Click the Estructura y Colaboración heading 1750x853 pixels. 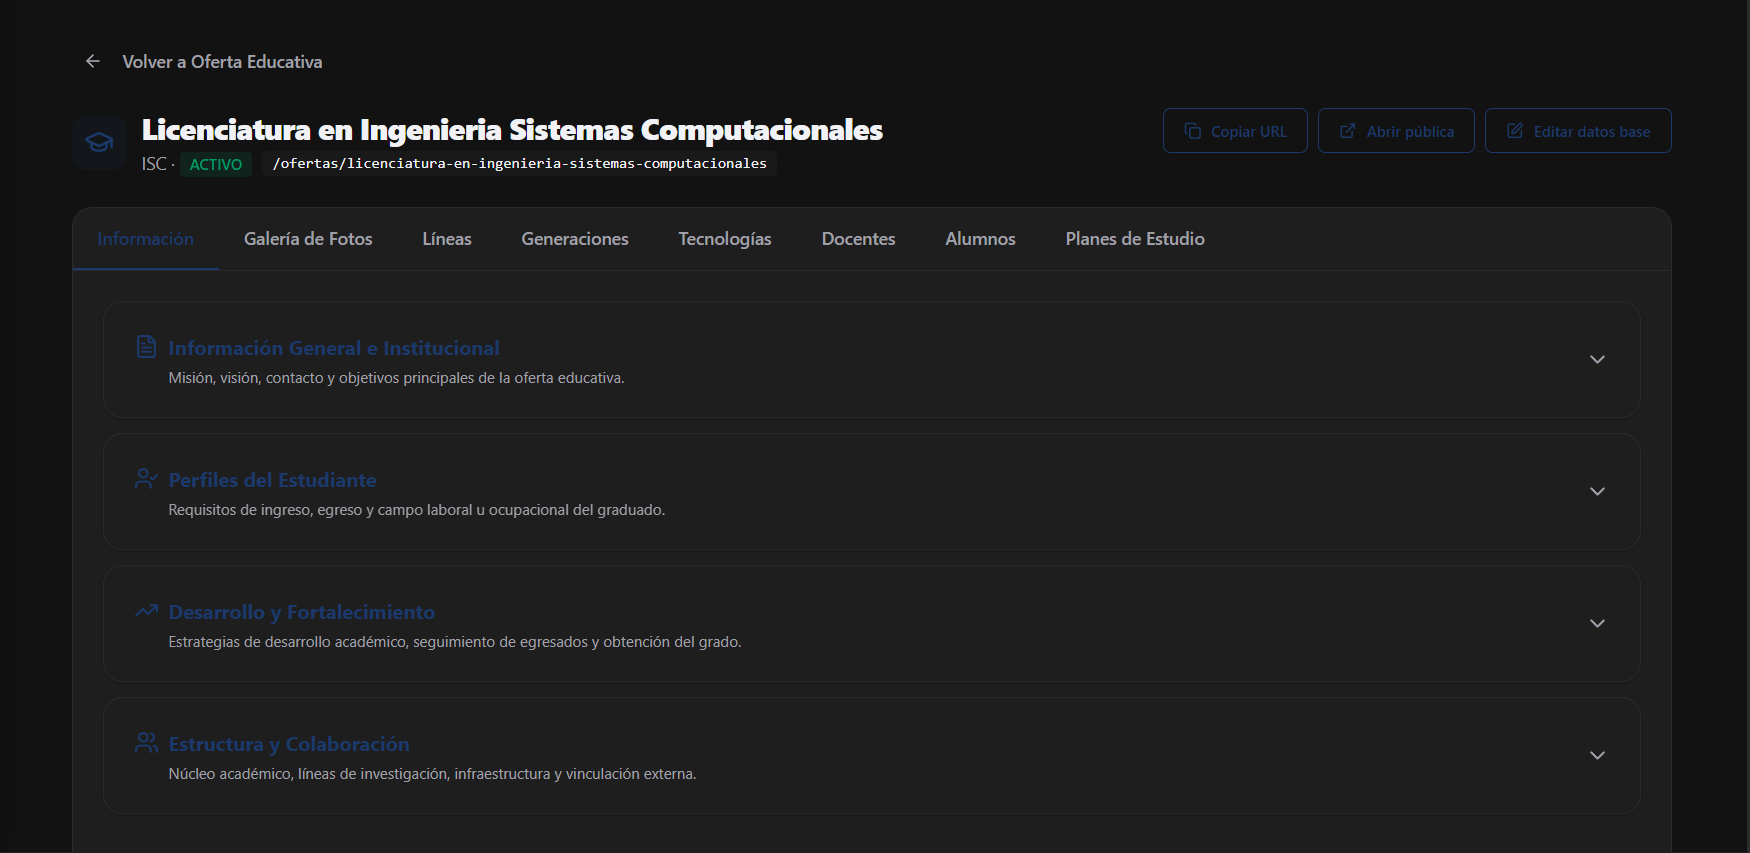click(289, 744)
